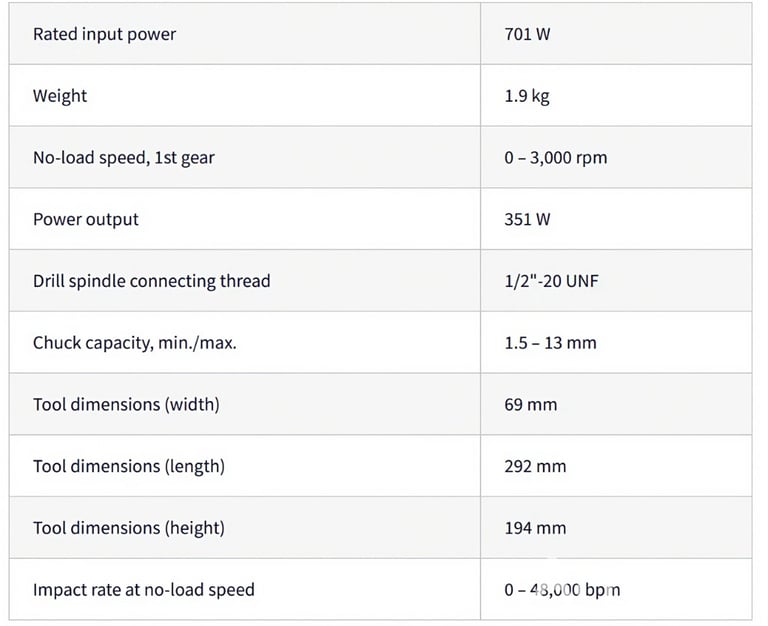Click the Power output label
This screenshot has width=768, height=626.
(86, 219)
